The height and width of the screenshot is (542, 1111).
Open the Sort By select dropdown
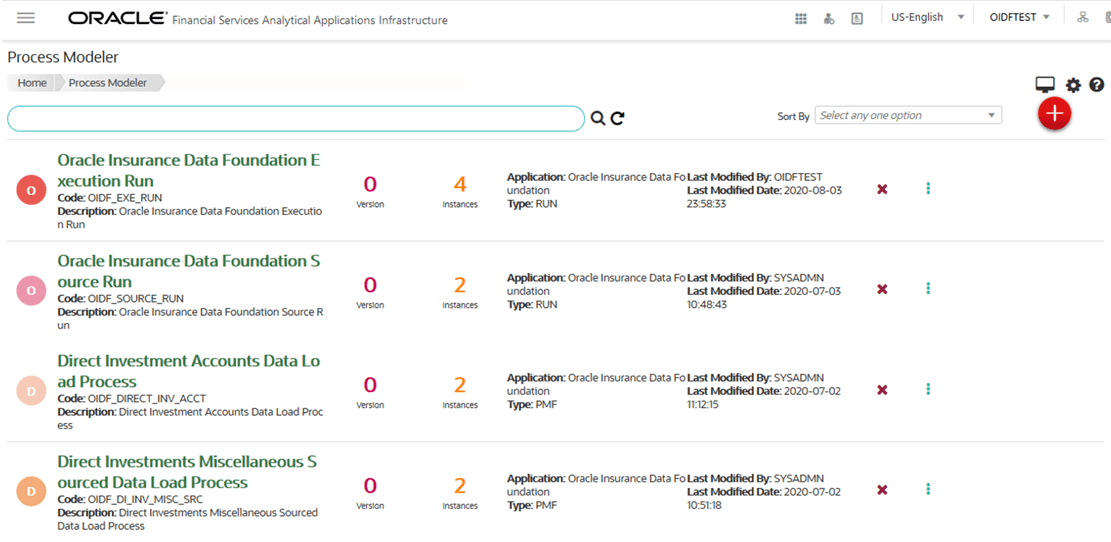tap(908, 115)
